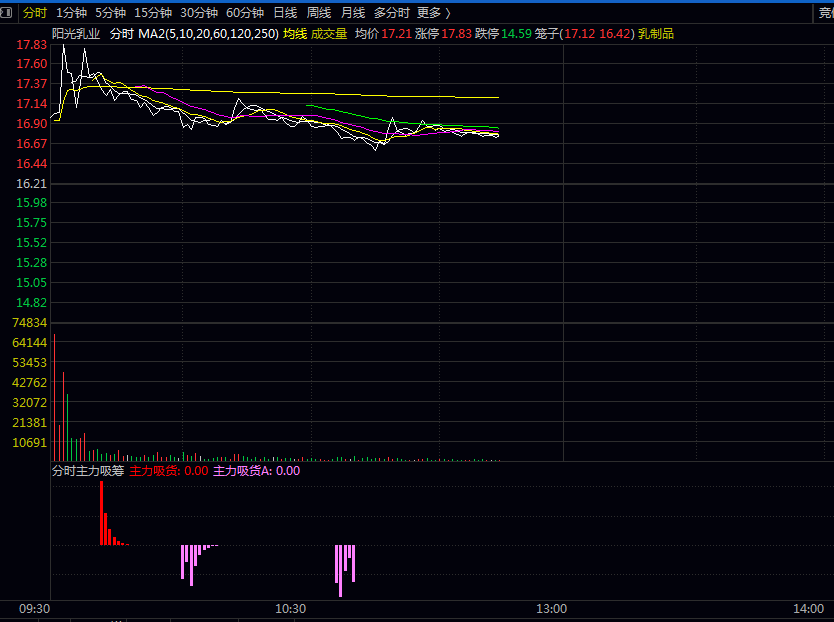This screenshot has width=834, height=622.
Task: Open the 乳制品 sector link
Action: coord(656,34)
